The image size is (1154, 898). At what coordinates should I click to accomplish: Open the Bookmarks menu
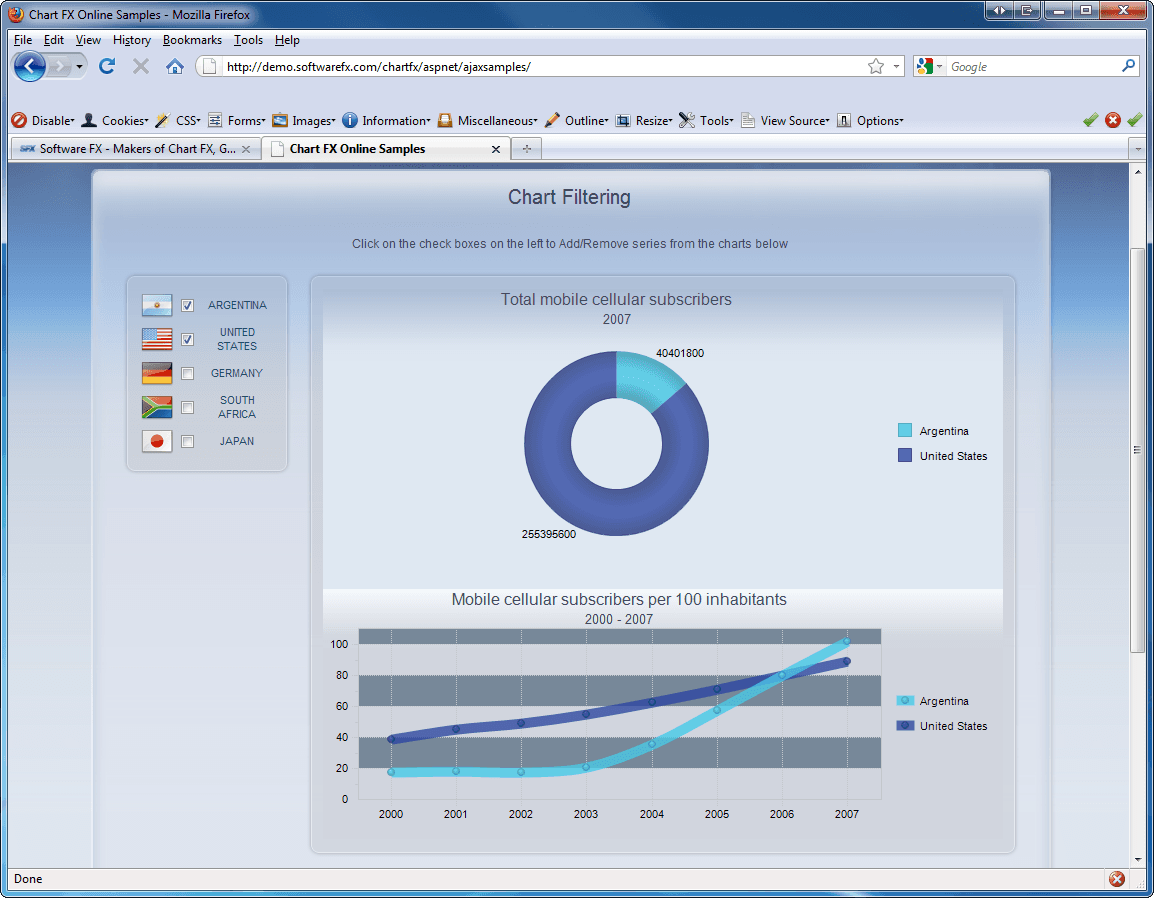point(192,40)
